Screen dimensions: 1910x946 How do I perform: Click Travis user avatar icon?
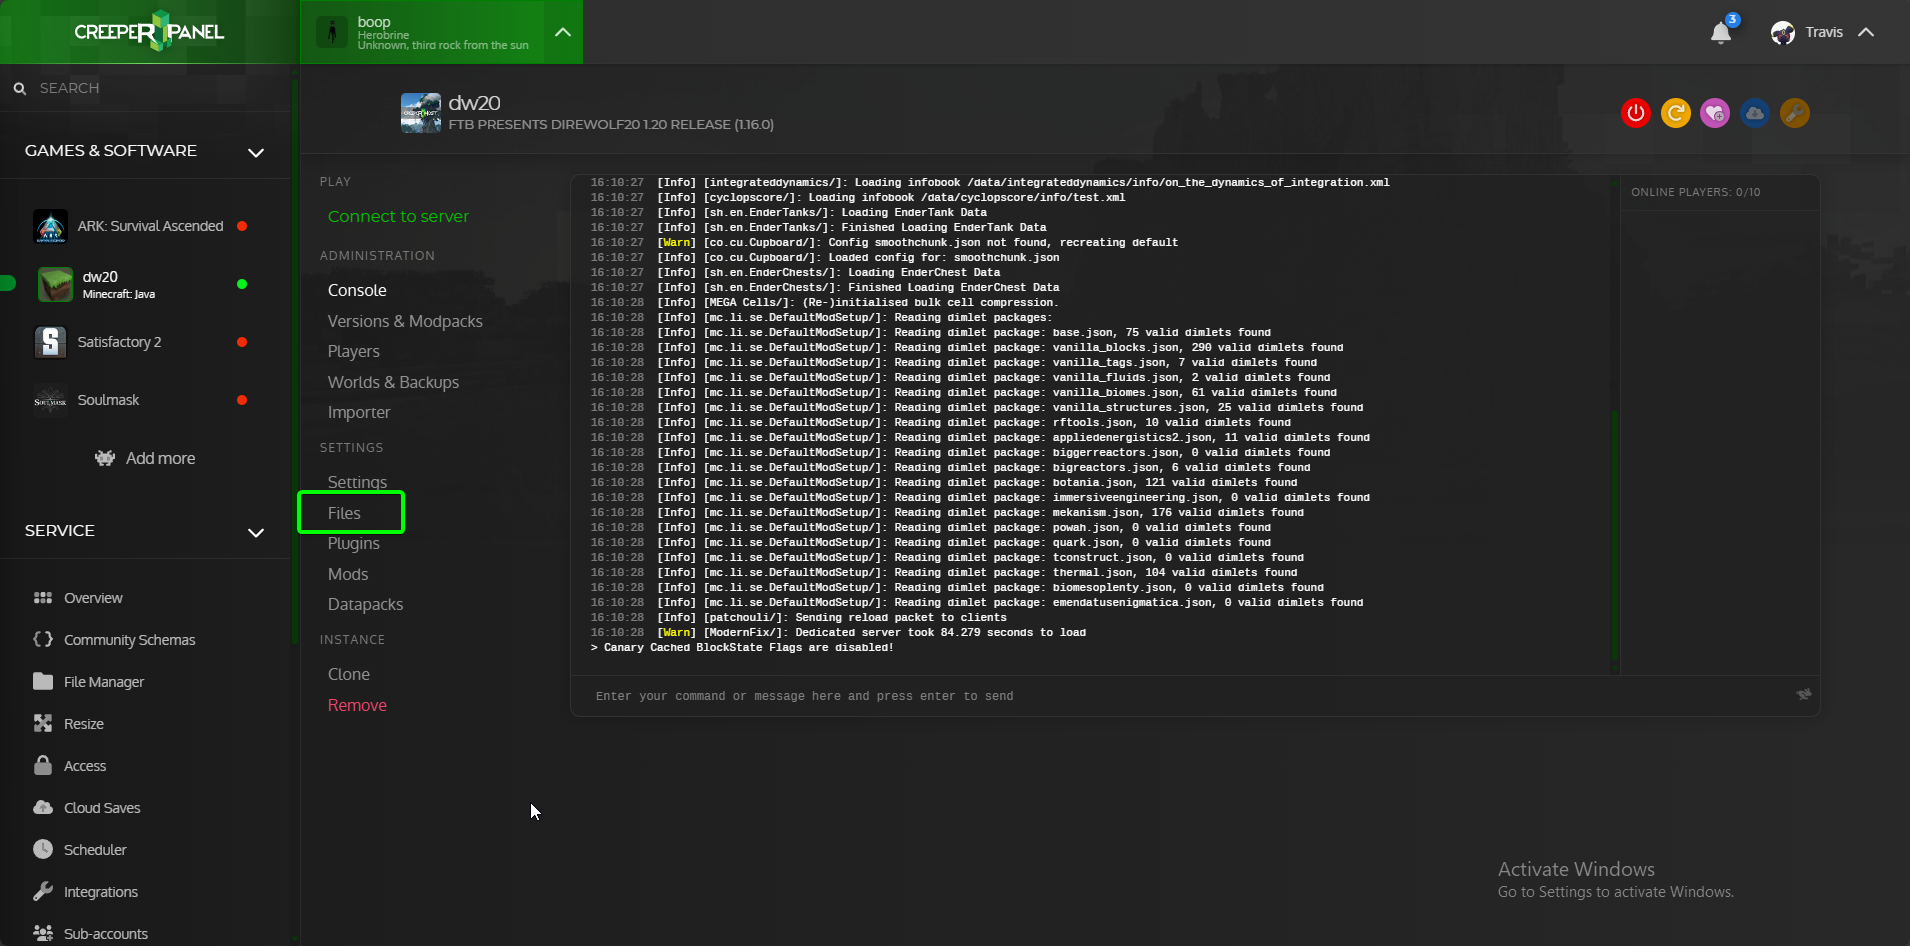(1783, 33)
